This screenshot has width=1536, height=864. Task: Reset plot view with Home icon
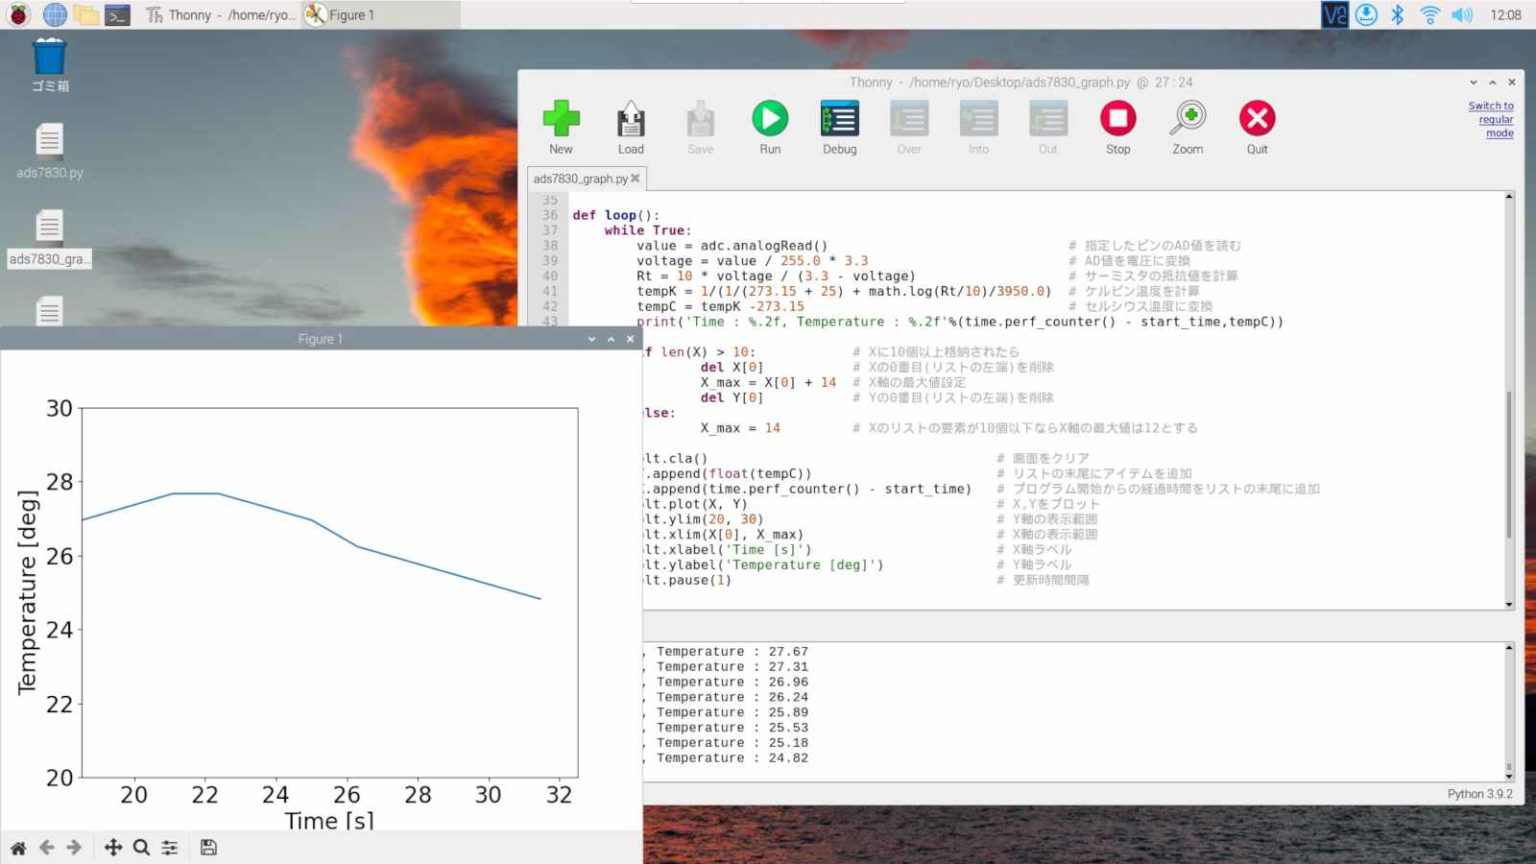pyautogui.click(x=18, y=847)
